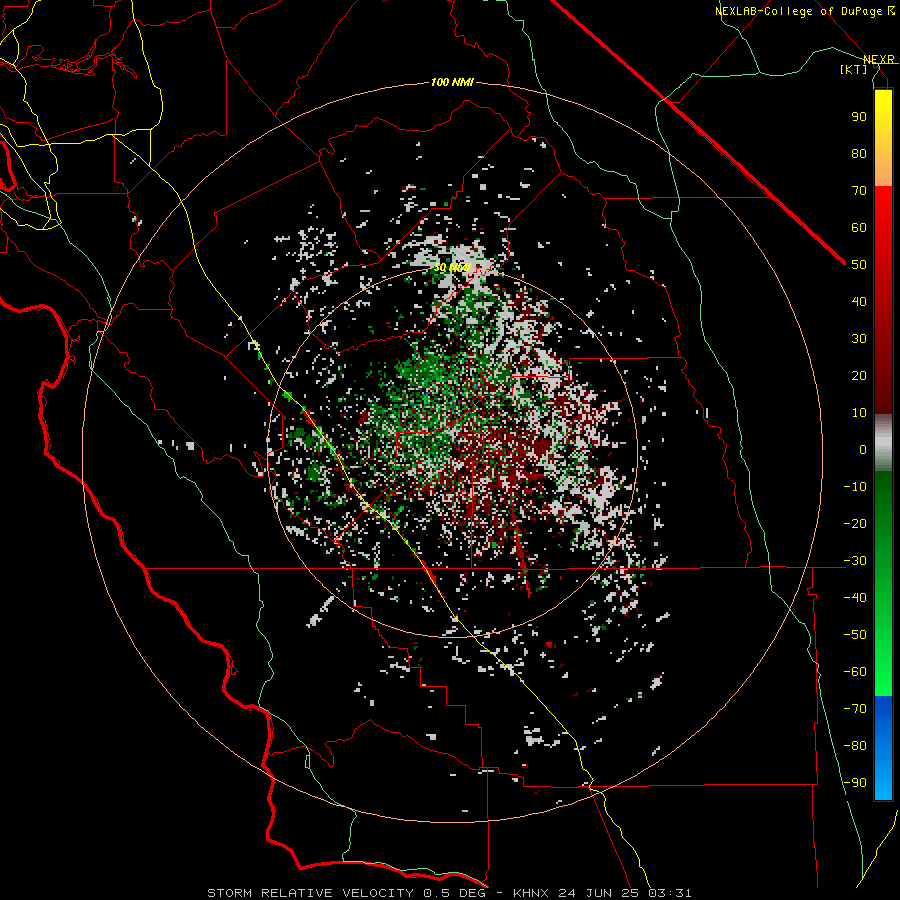Click the 50 NMI range ring label
Screen dimensions: 900x900
pyautogui.click(x=452, y=267)
